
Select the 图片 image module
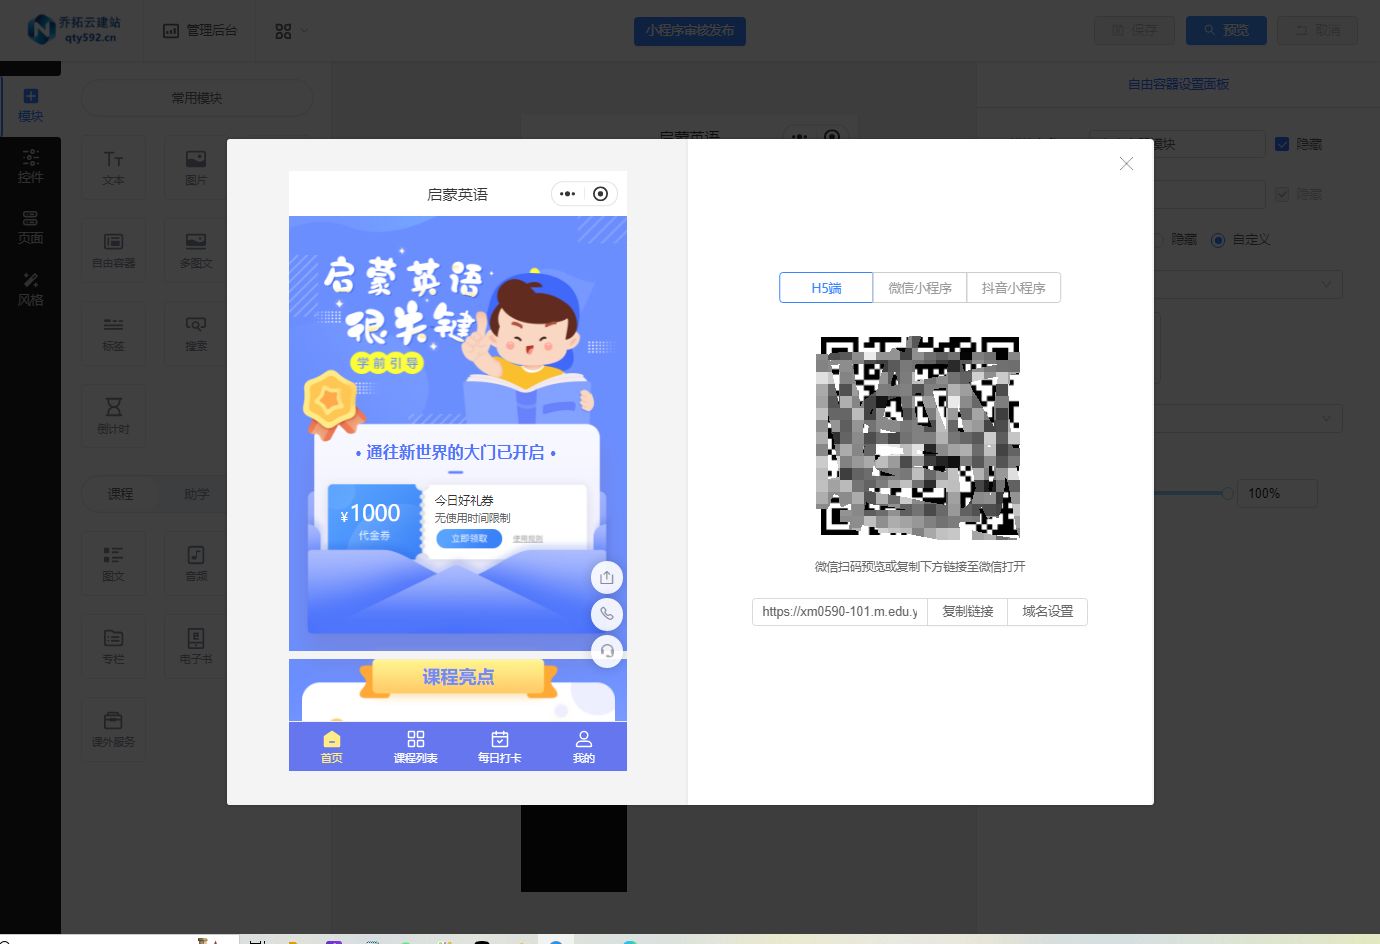pyautogui.click(x=196, y=168)
